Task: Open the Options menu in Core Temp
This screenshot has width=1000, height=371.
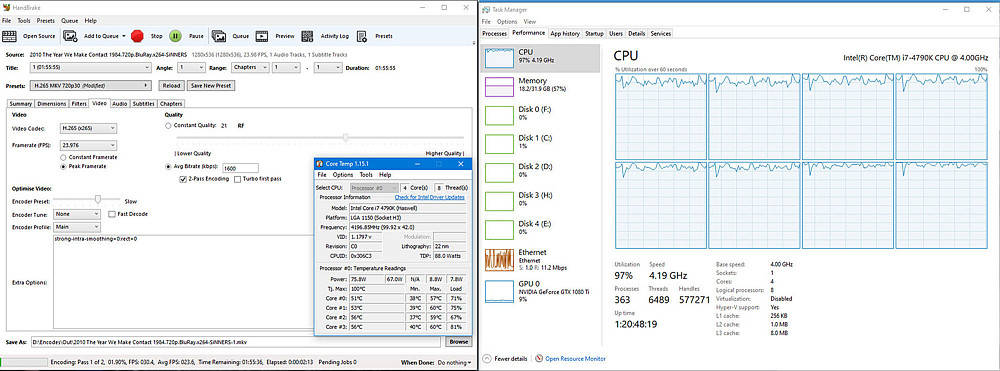Action: click(342, 175)
